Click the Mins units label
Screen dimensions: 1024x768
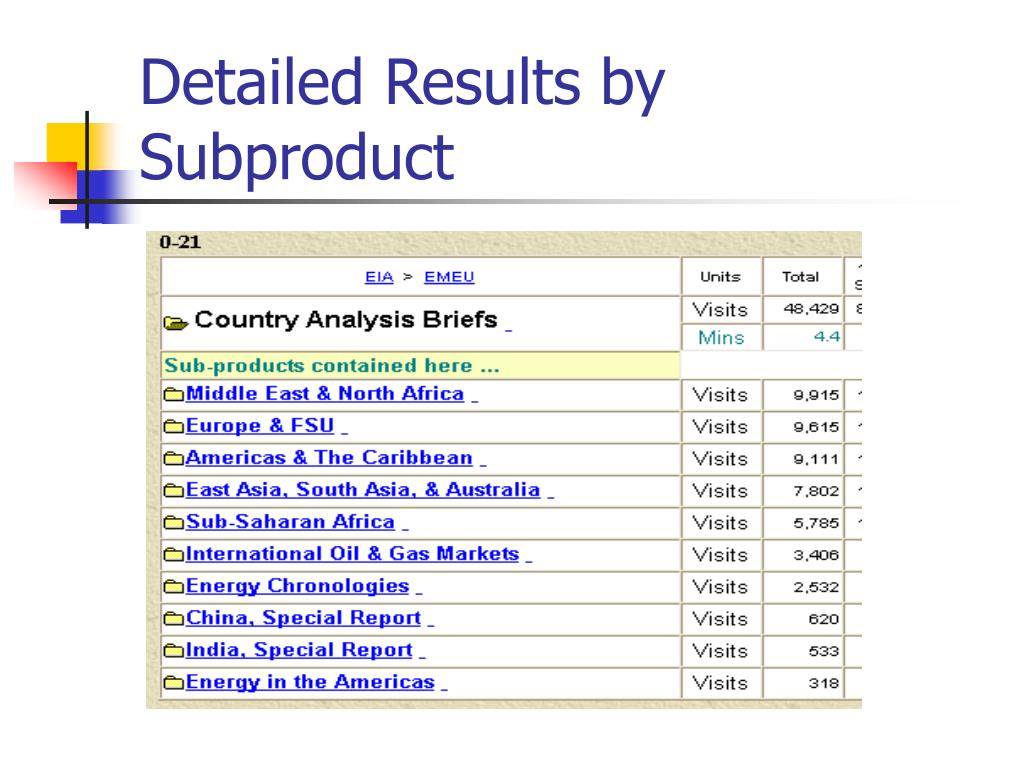[x=721, y=338]
